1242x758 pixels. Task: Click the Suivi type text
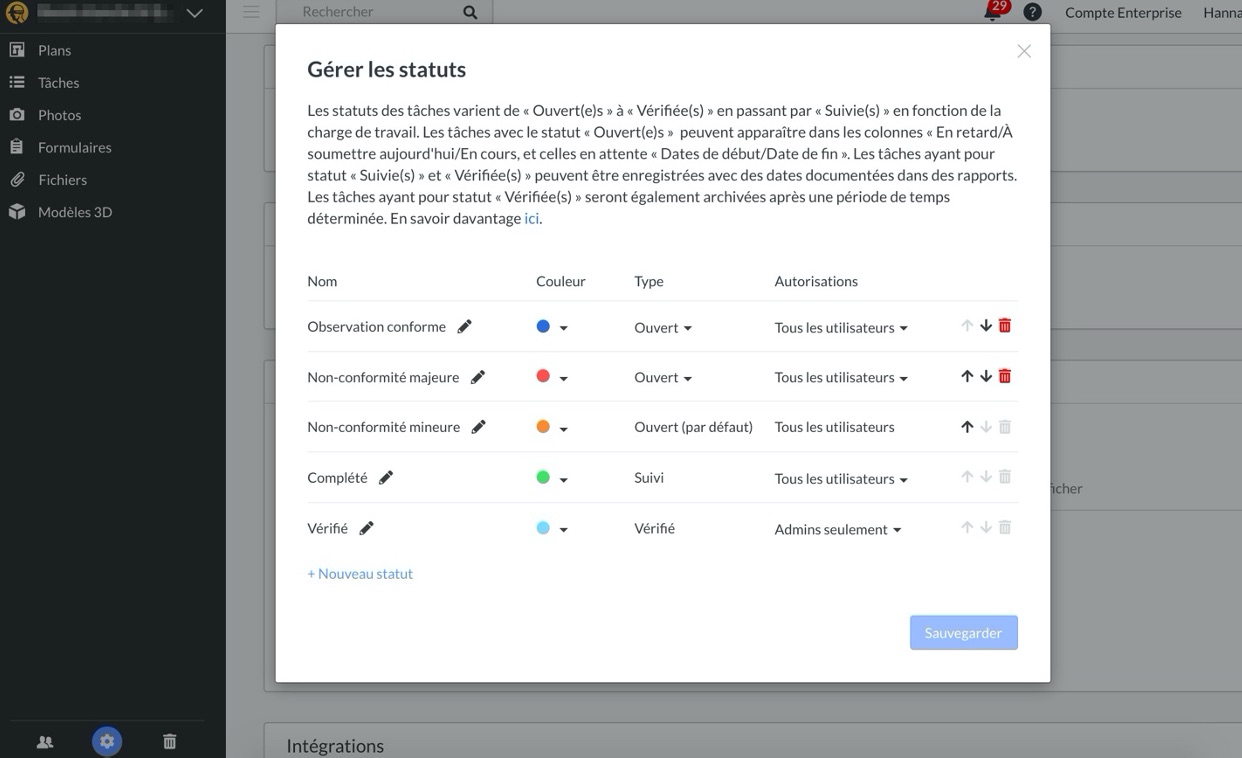[649, 478]
